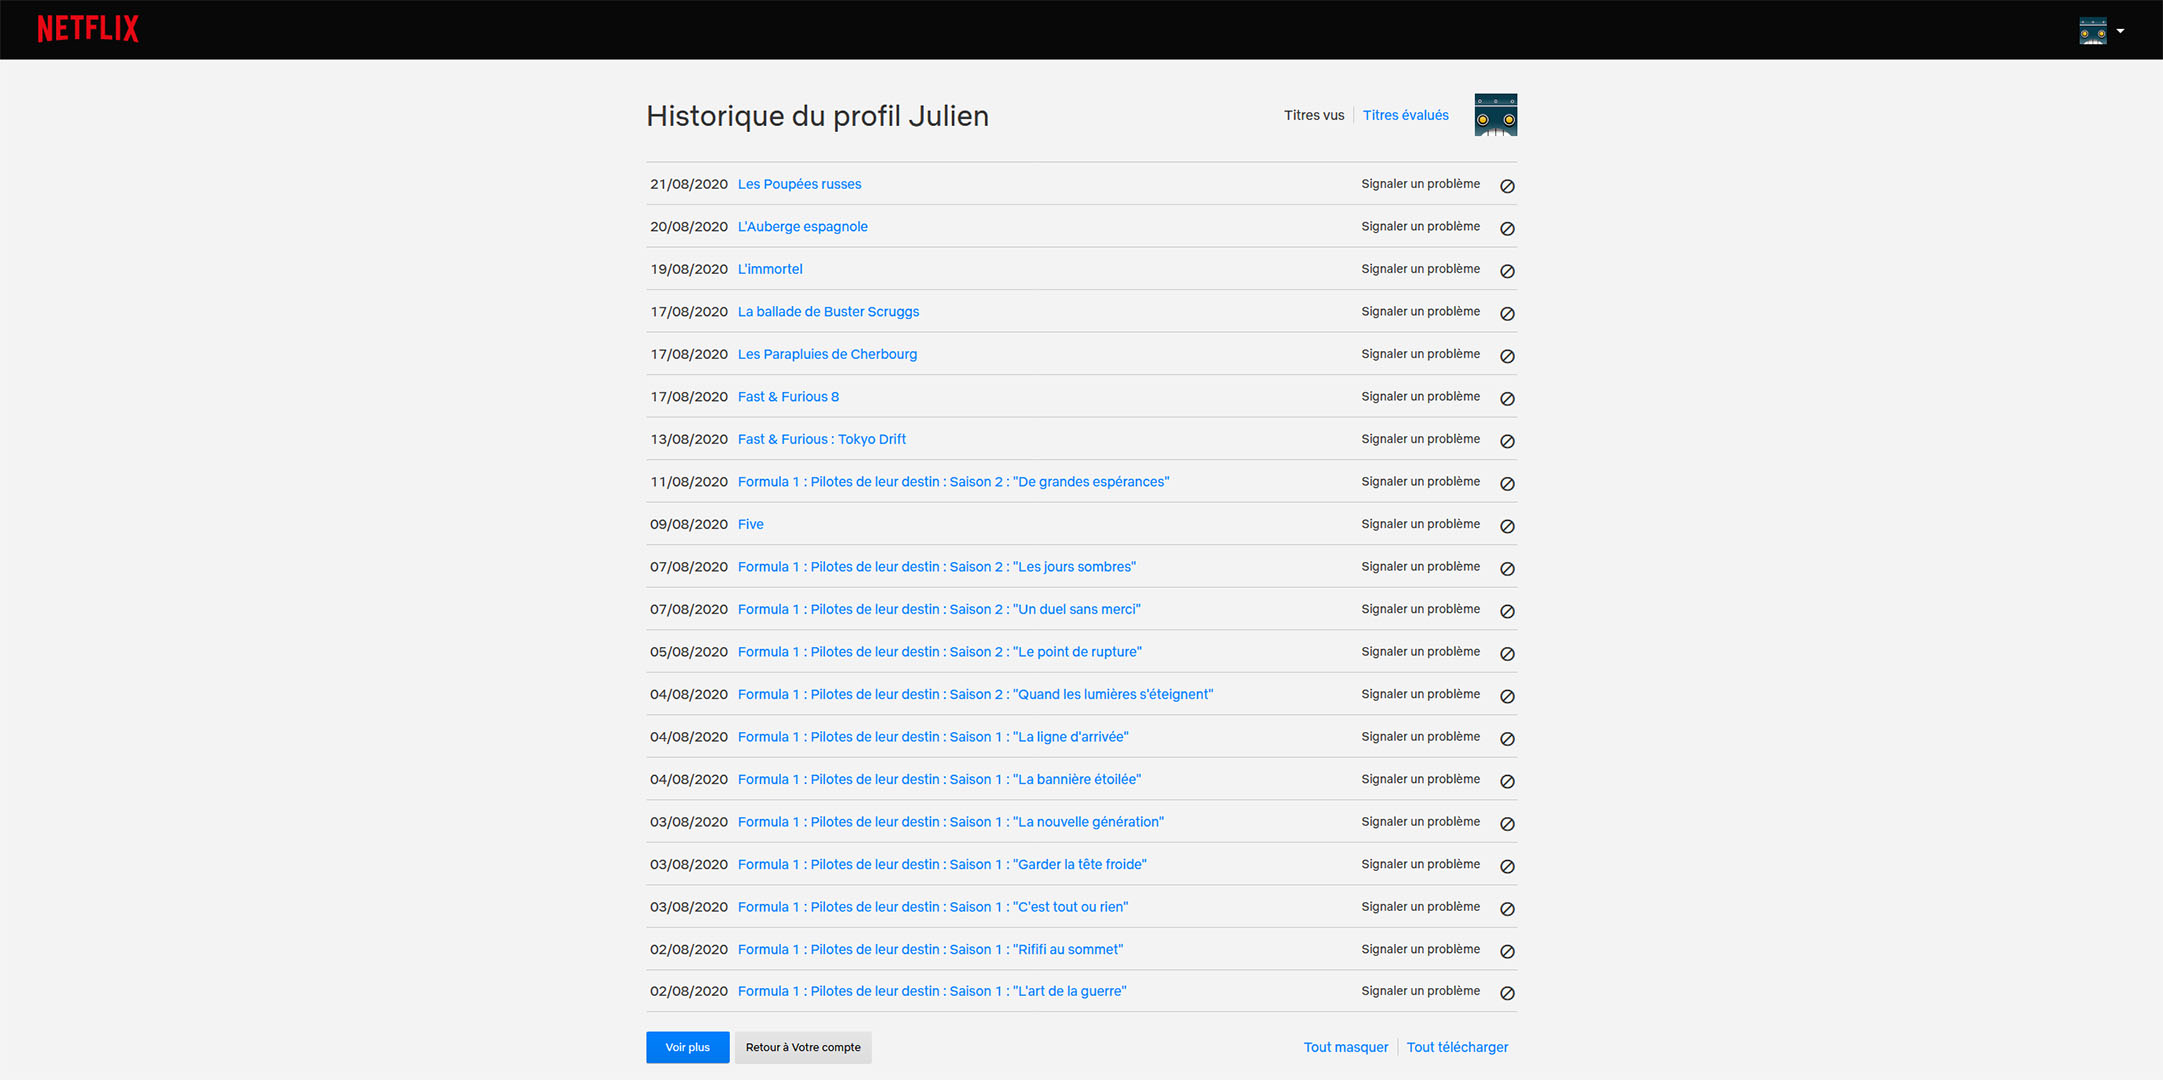Hide La ballade de Buster Scruggs entry
The width and height of the screenshot is (2163, 1080).
[1507, 314]
